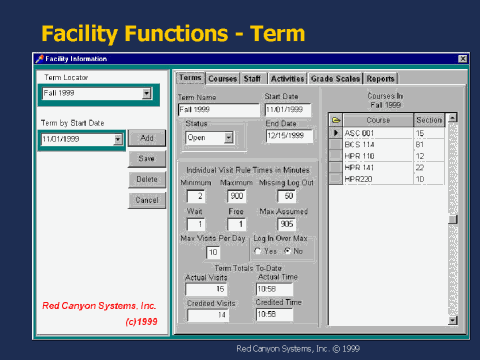
Task: Select No for Log In Over Max
Action: tap(287, 251)
